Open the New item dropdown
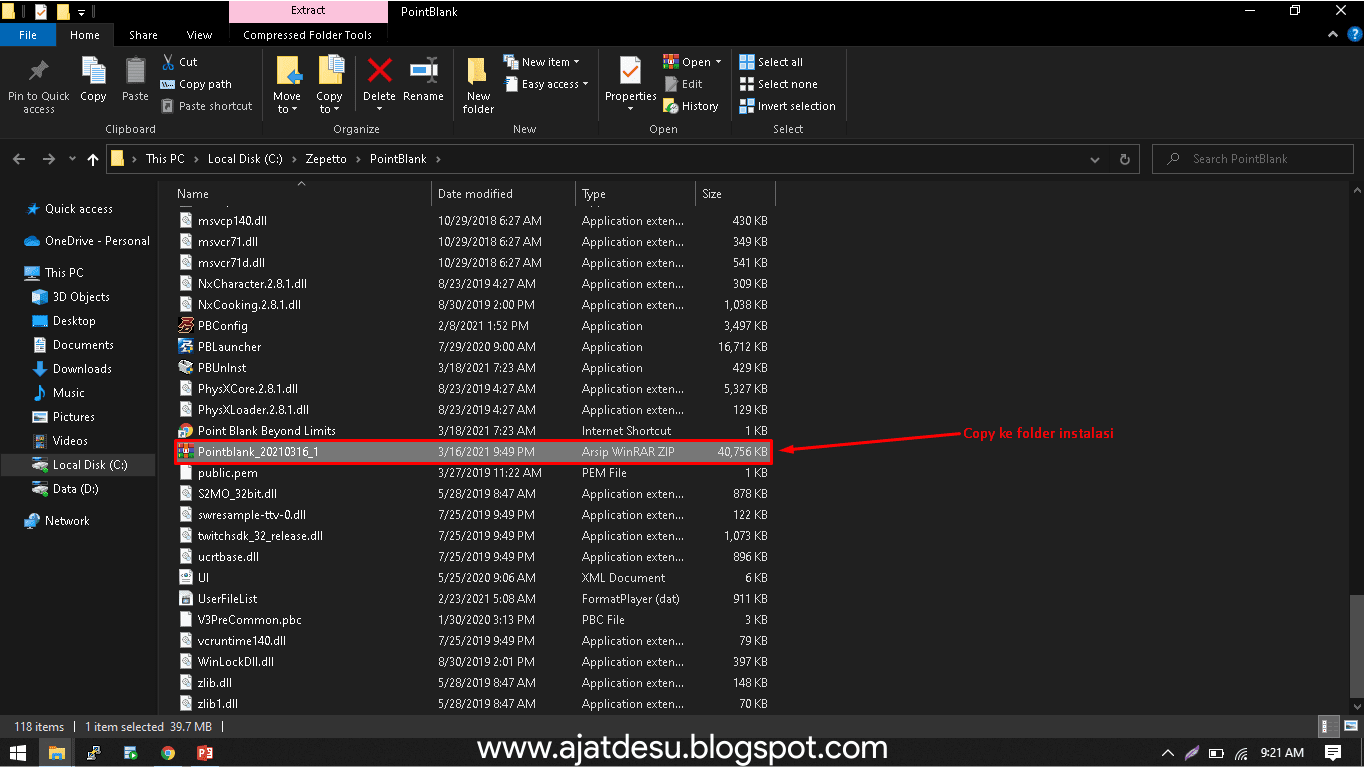Viewport: 1365px width, 767px height. (541, 62)
